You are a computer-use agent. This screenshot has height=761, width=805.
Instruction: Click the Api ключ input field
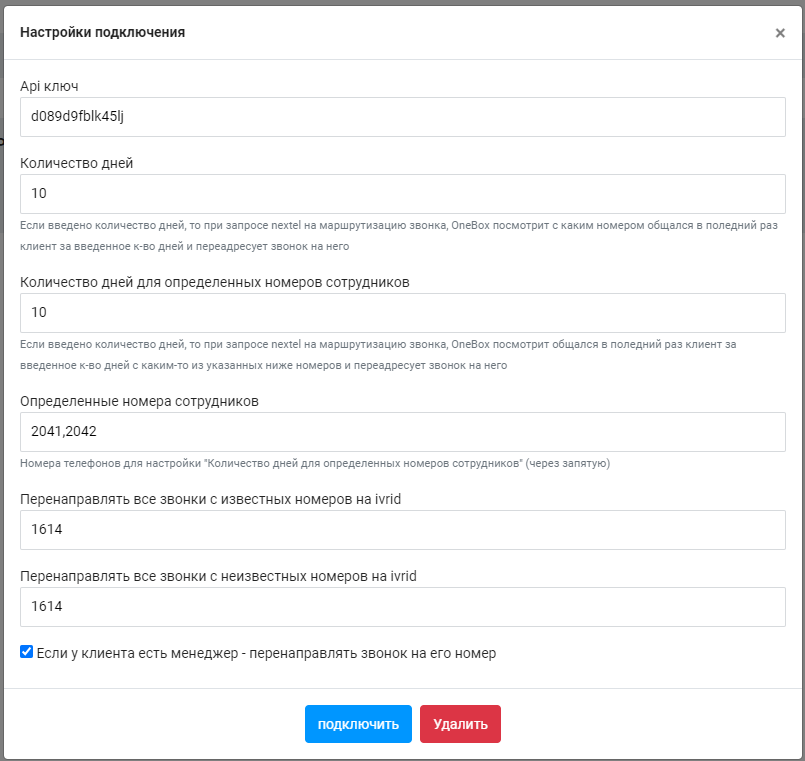[402, 117]
